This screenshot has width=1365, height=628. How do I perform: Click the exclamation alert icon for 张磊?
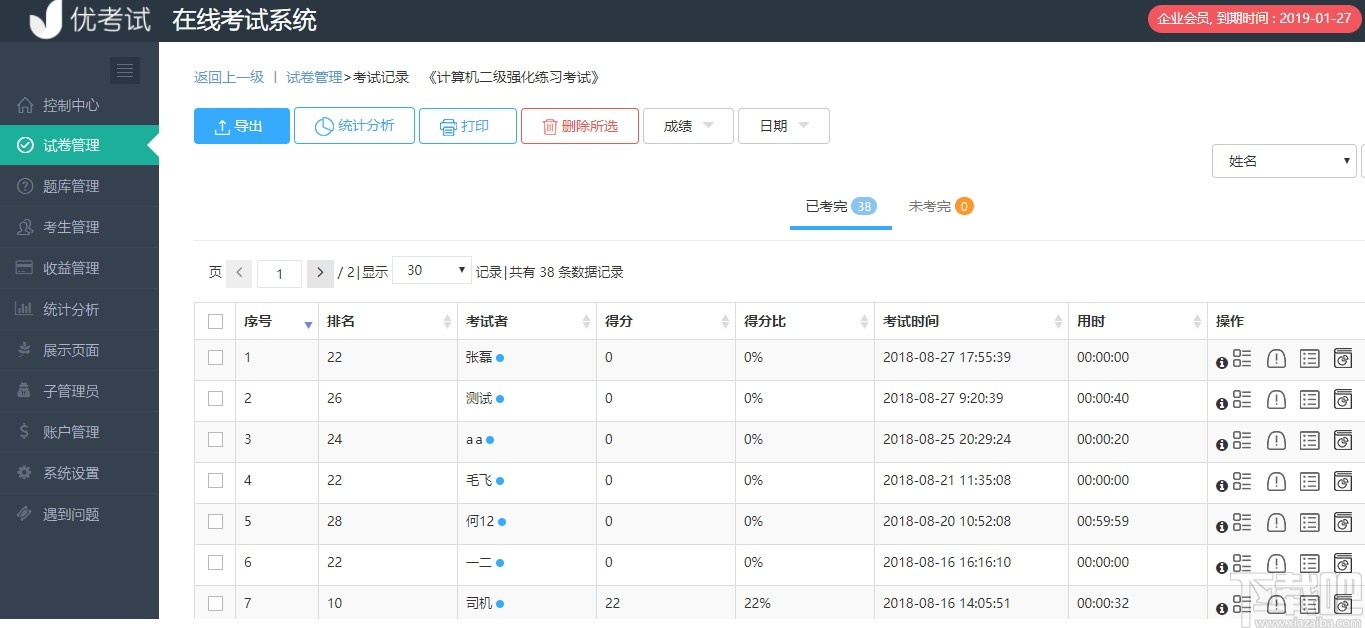pyautogui.click(x=1276, y=358)
